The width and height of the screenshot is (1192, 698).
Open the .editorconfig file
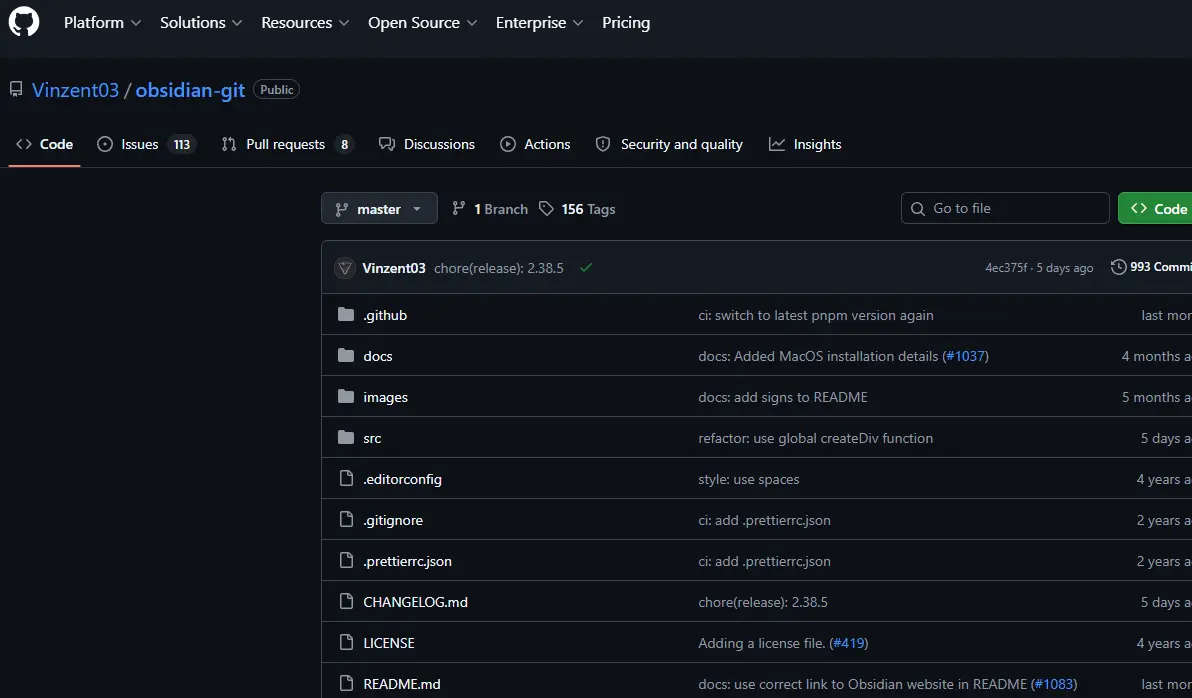402,479
